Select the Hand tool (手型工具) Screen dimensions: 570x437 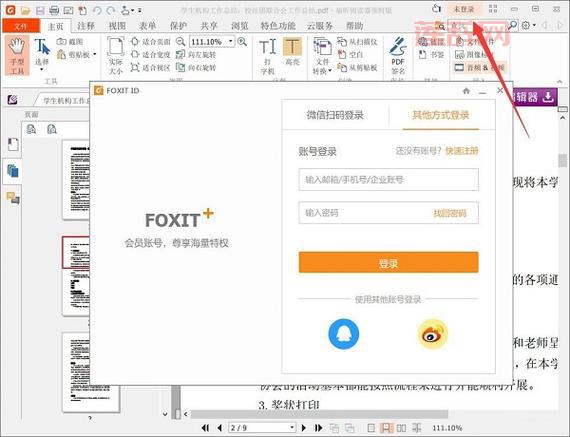pyautogui.click(x=17, y=56)
